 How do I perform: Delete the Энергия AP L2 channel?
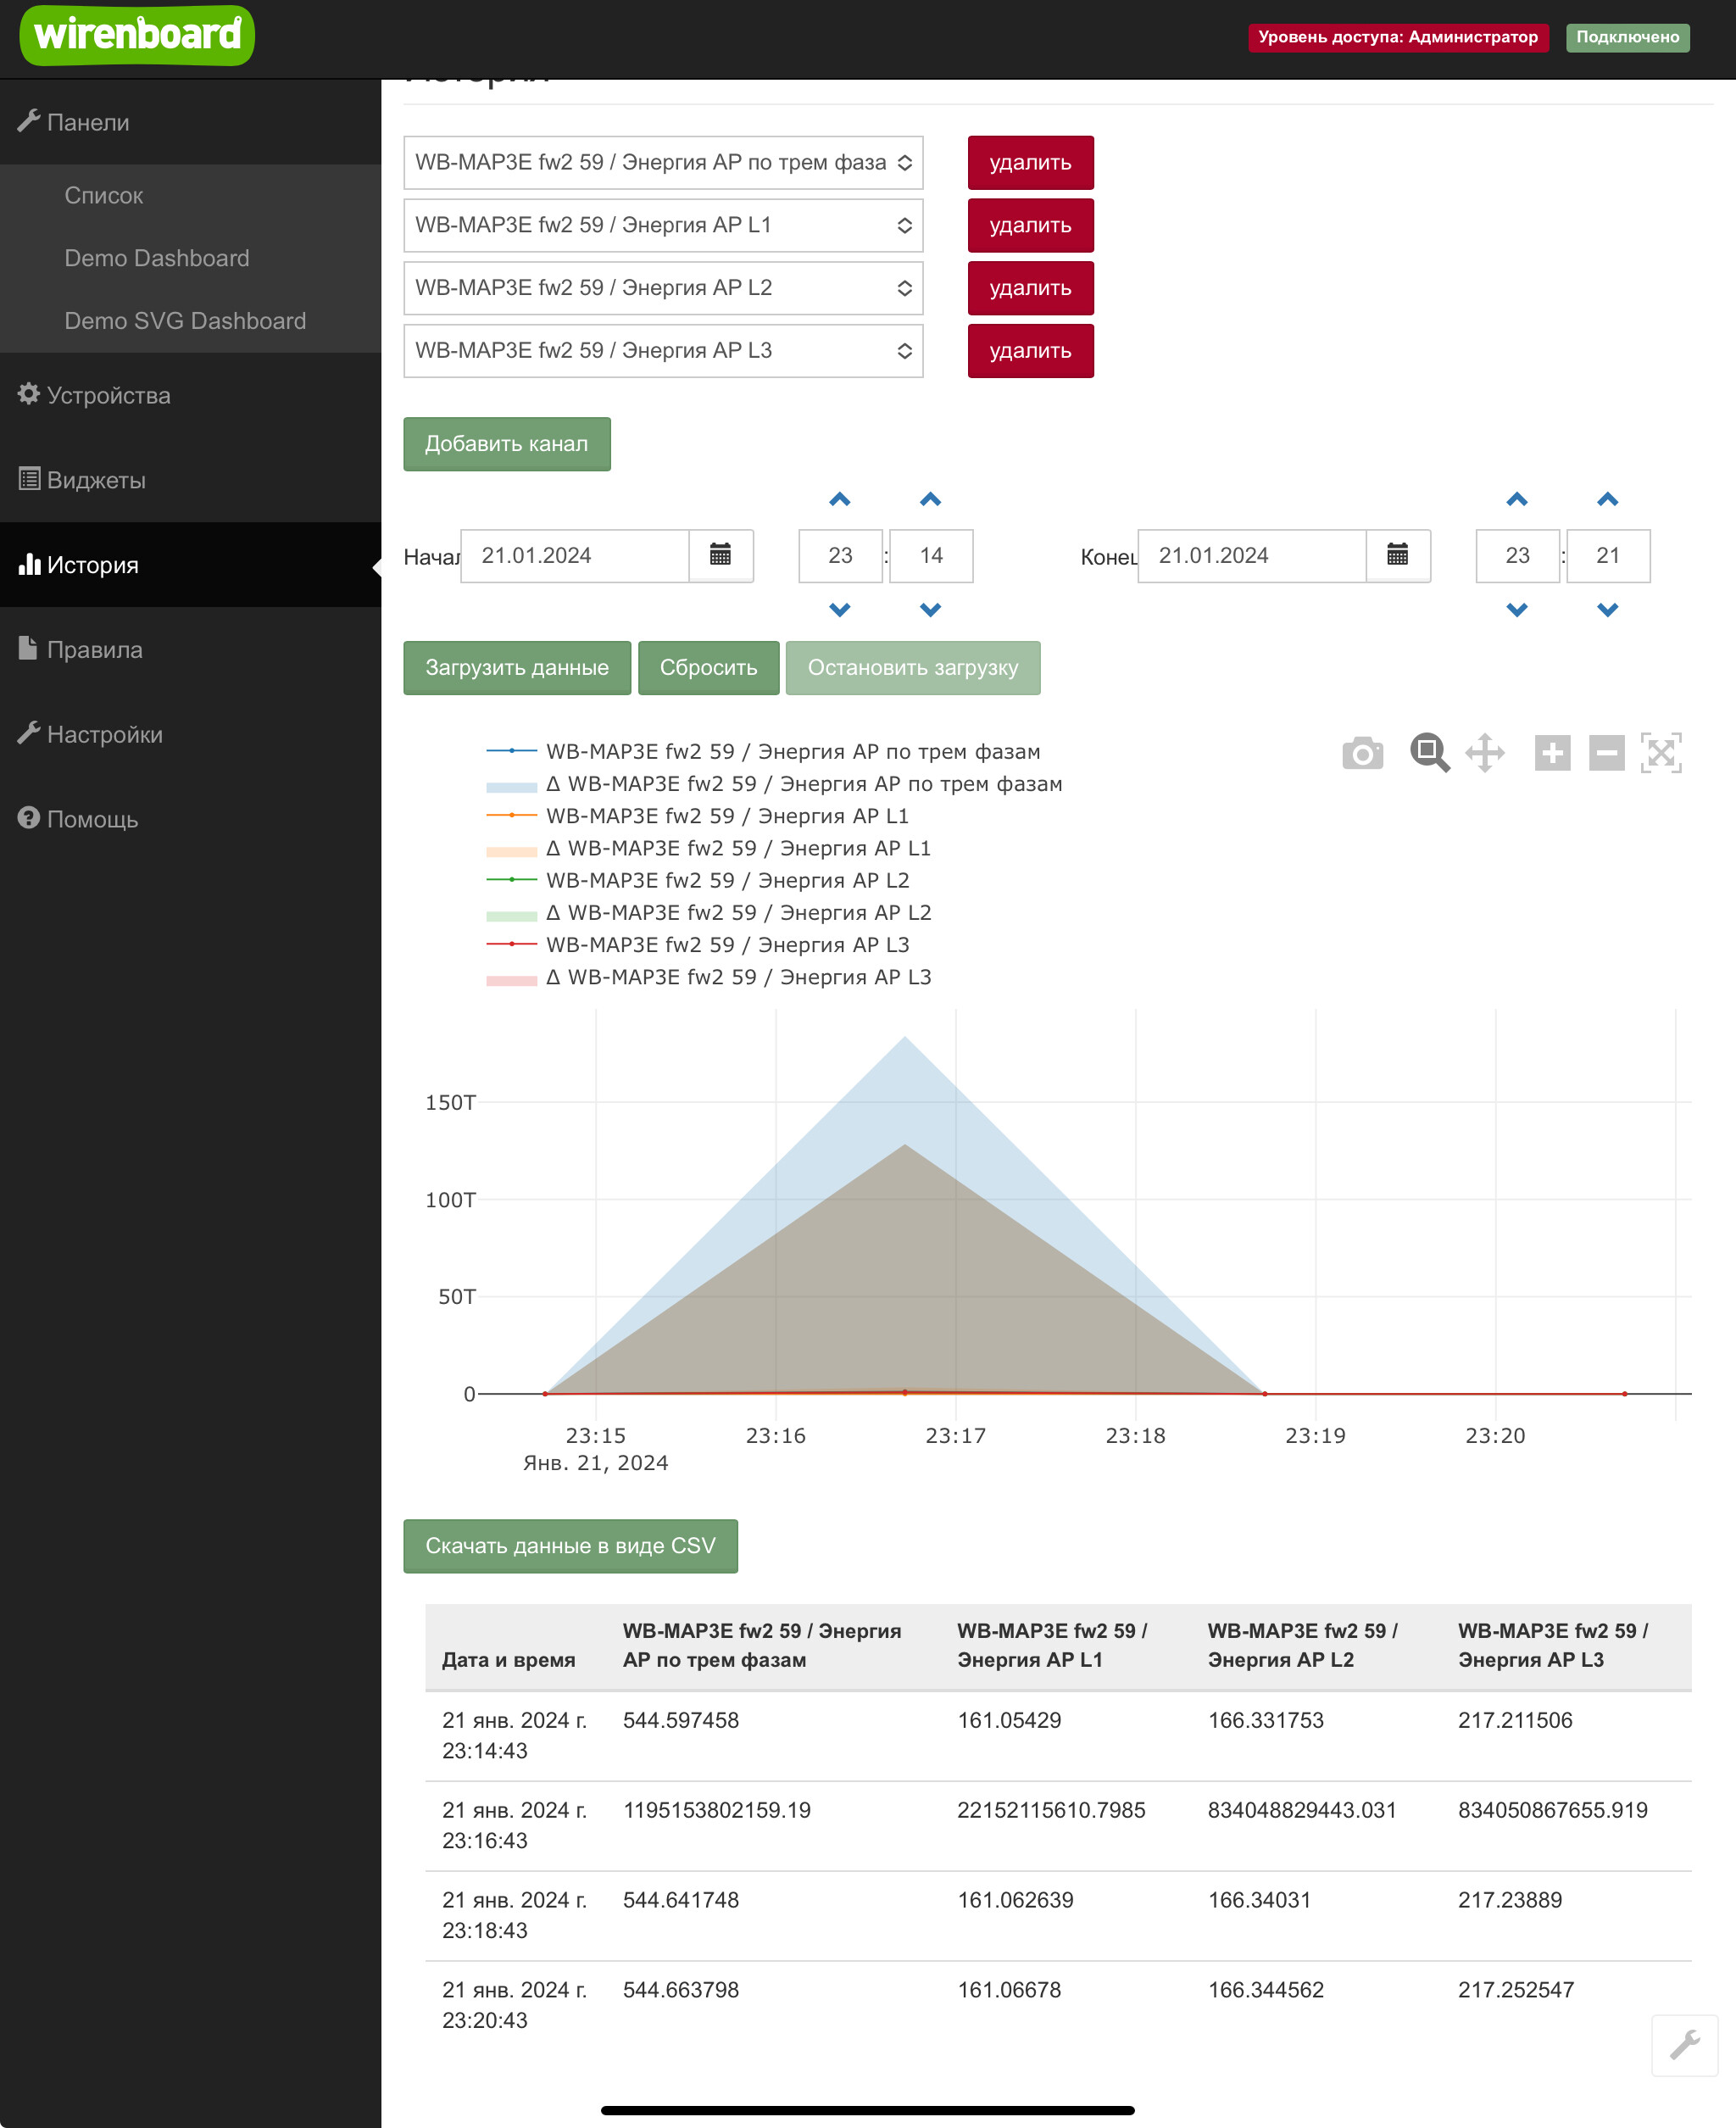pos(1030,288)
